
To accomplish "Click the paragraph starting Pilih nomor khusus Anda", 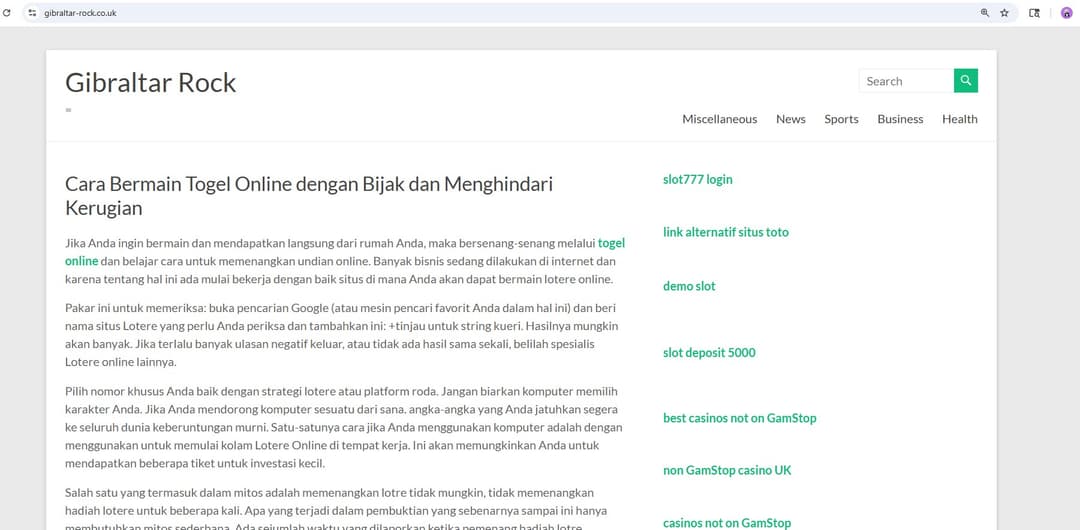I will point(343,427).
